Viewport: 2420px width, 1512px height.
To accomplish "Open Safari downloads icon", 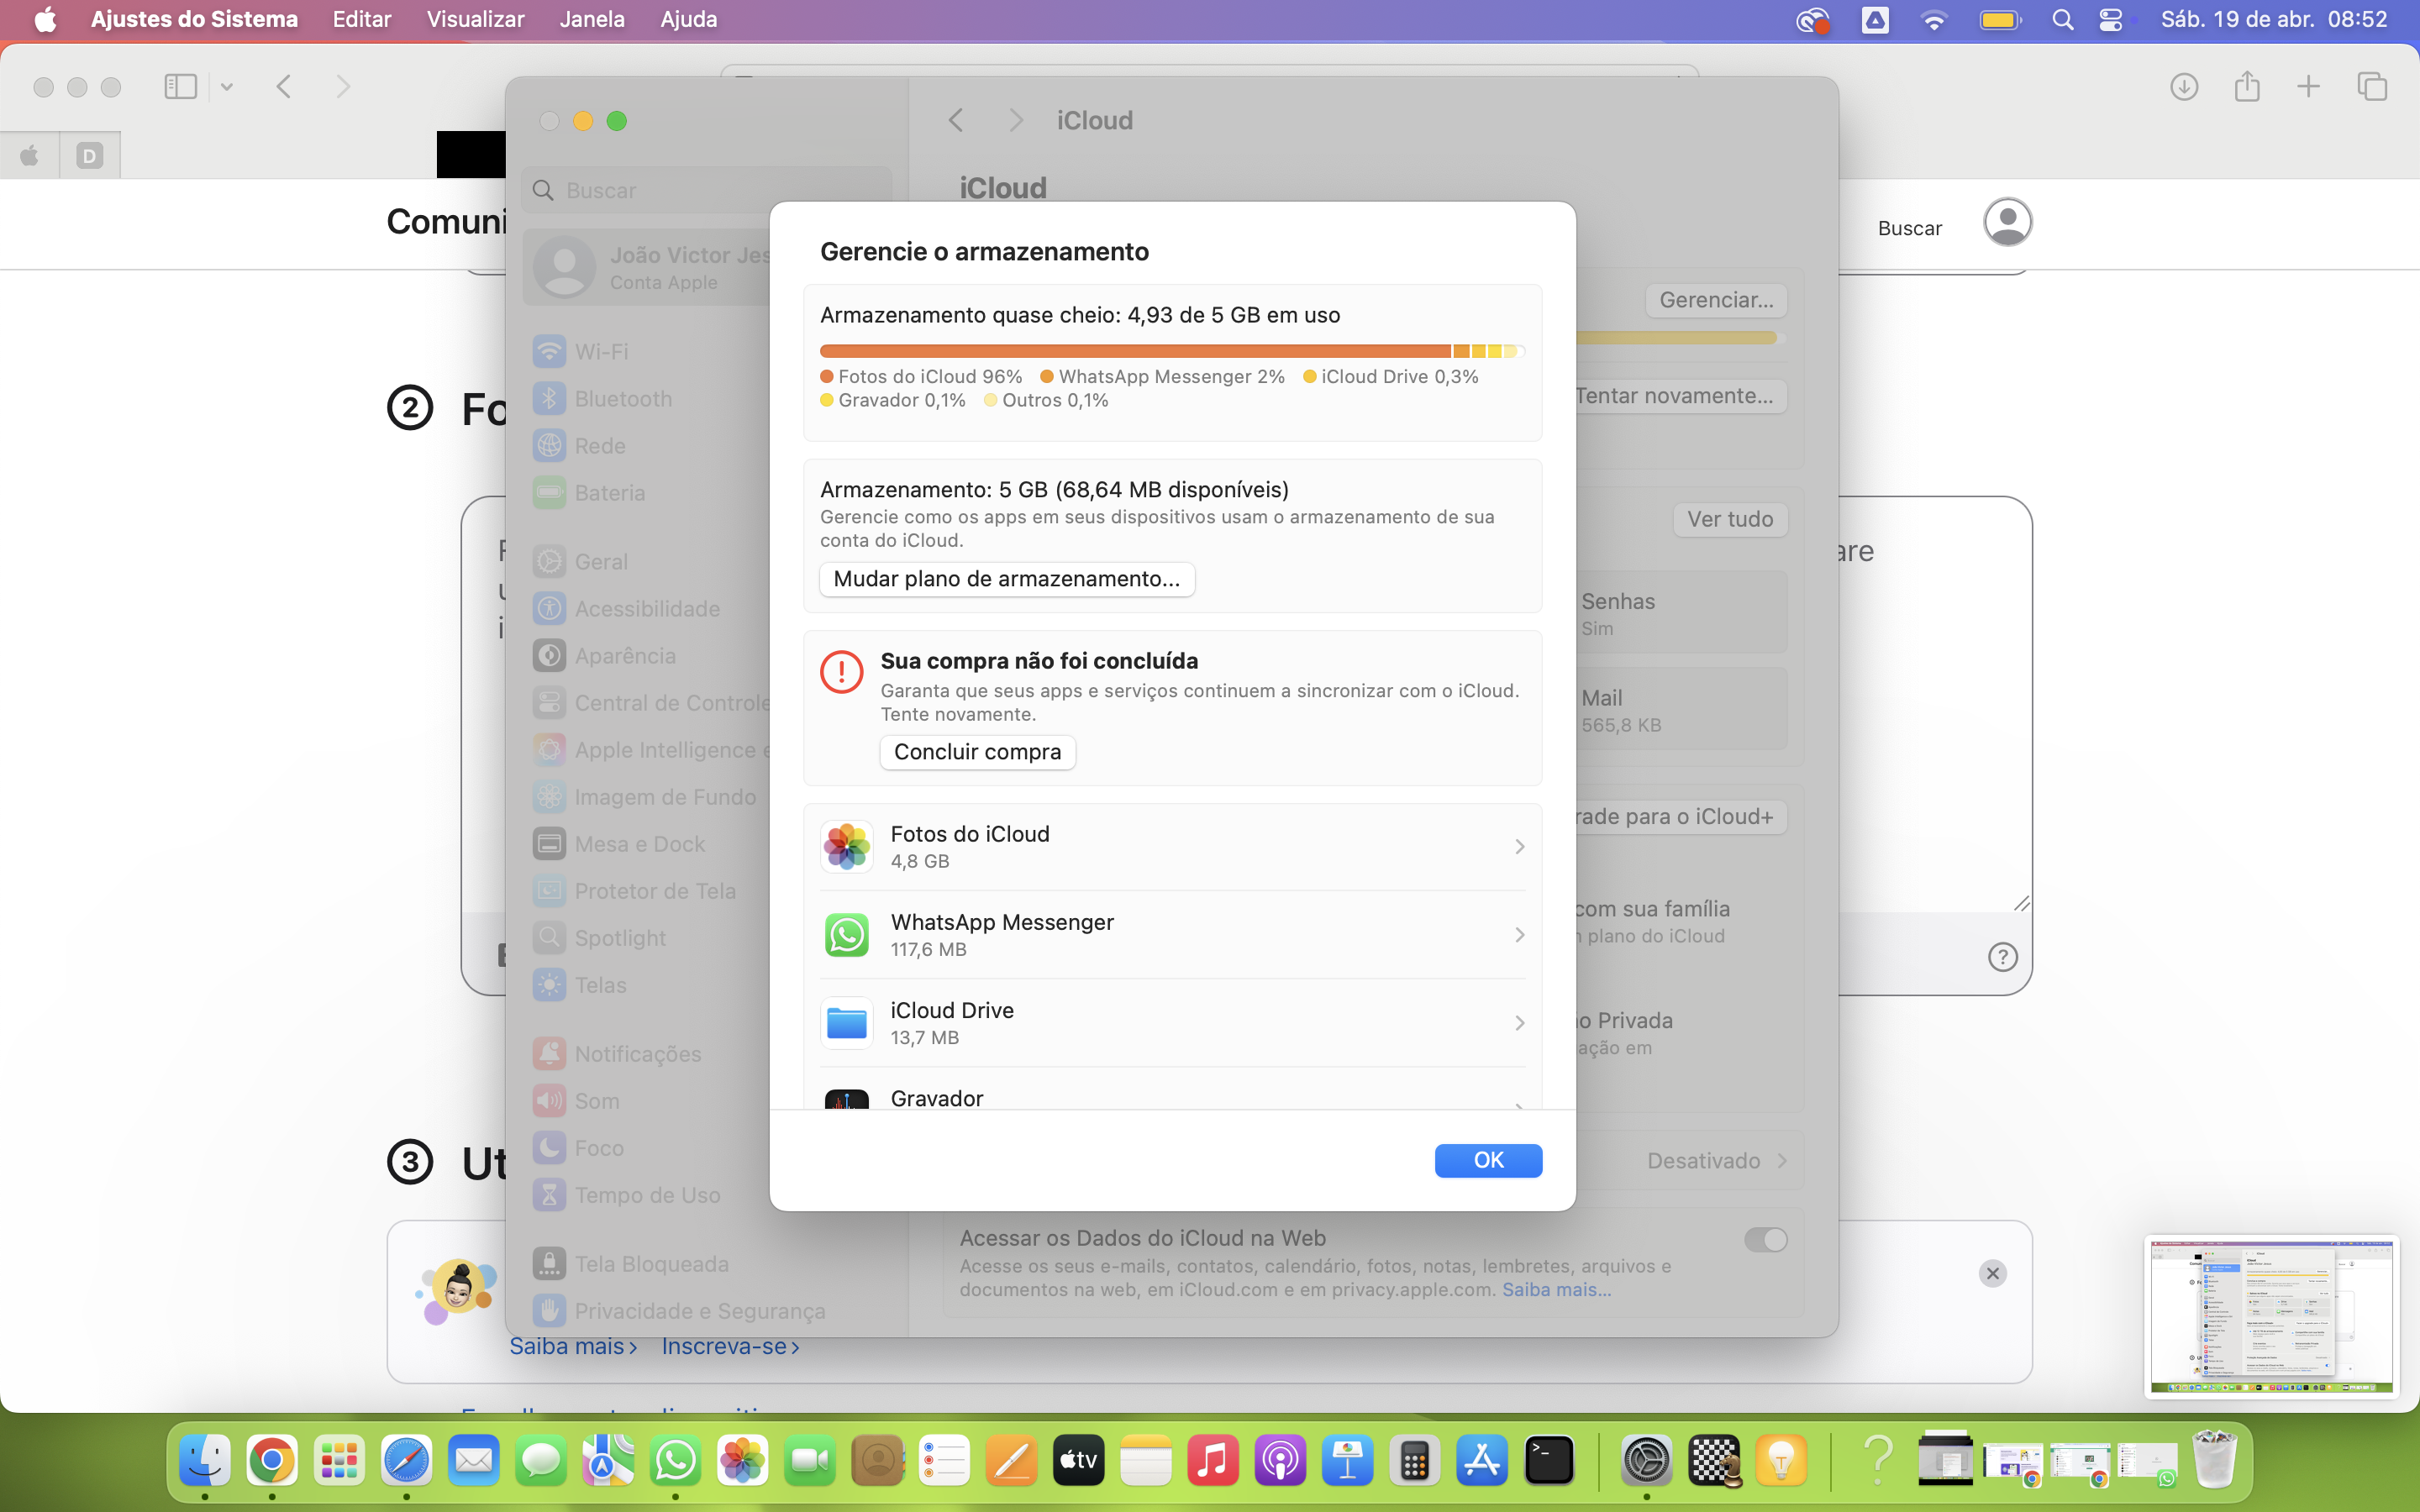I will coord(2184,87).
